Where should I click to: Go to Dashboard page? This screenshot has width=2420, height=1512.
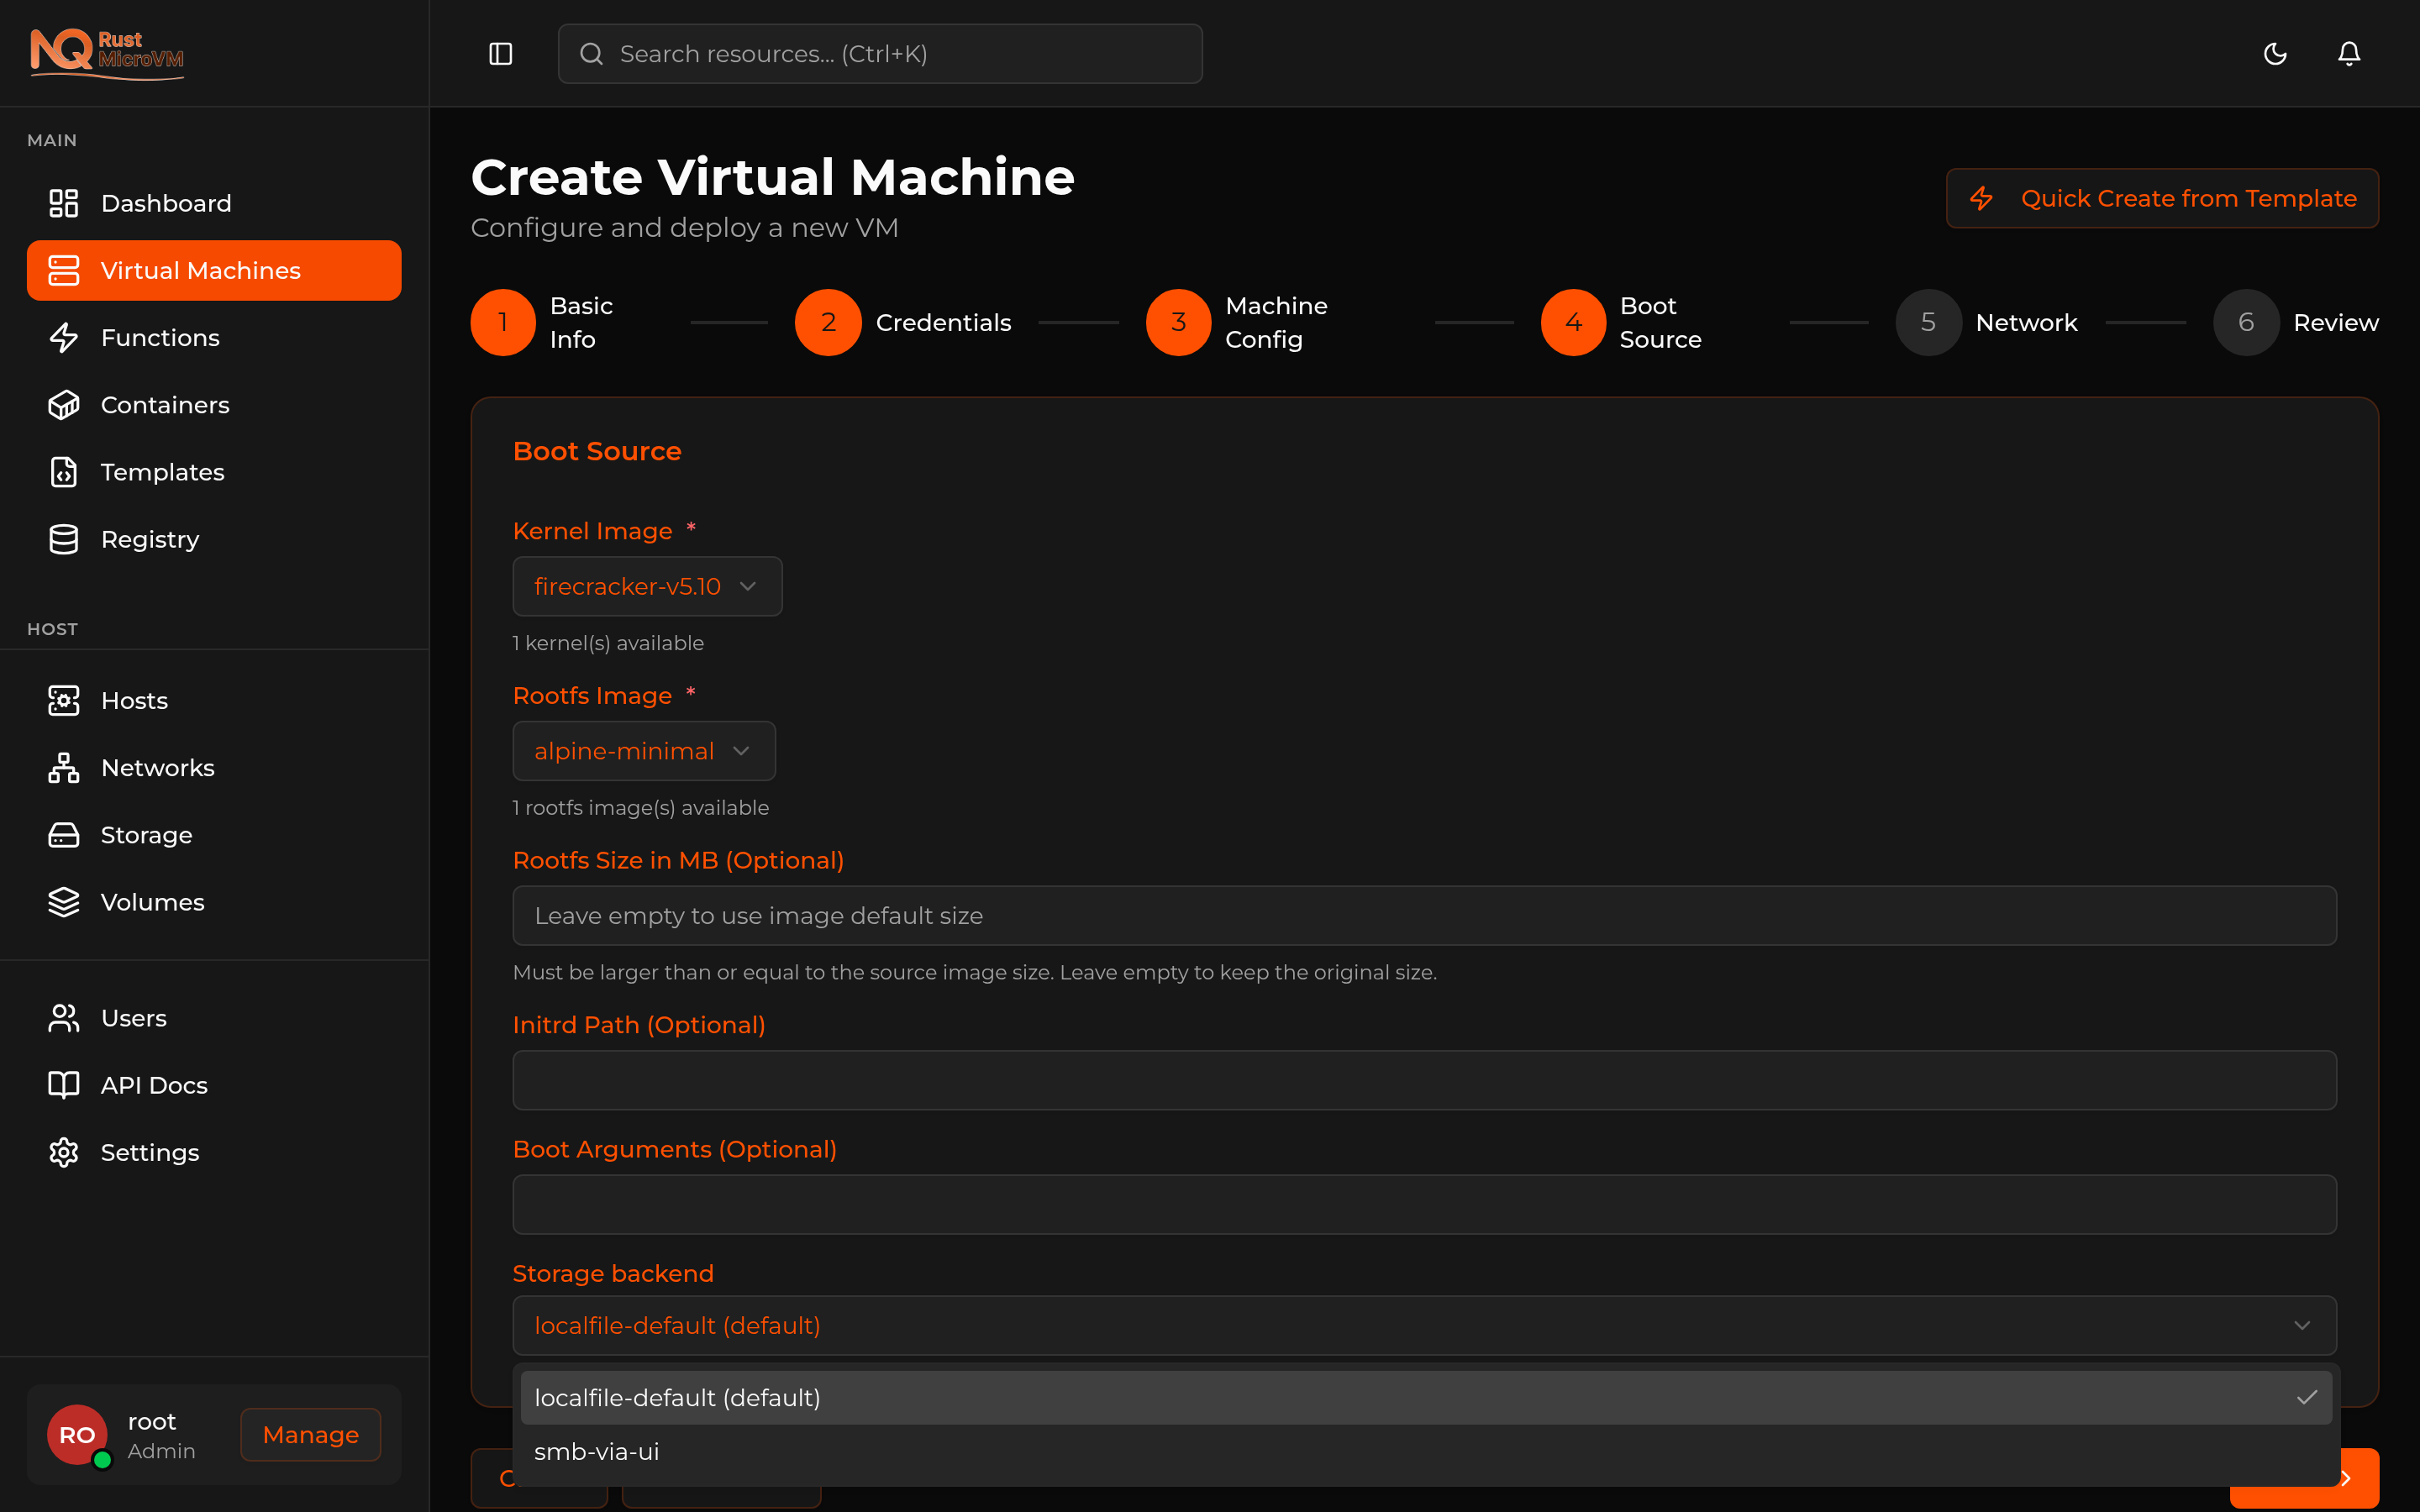point(214,203)
